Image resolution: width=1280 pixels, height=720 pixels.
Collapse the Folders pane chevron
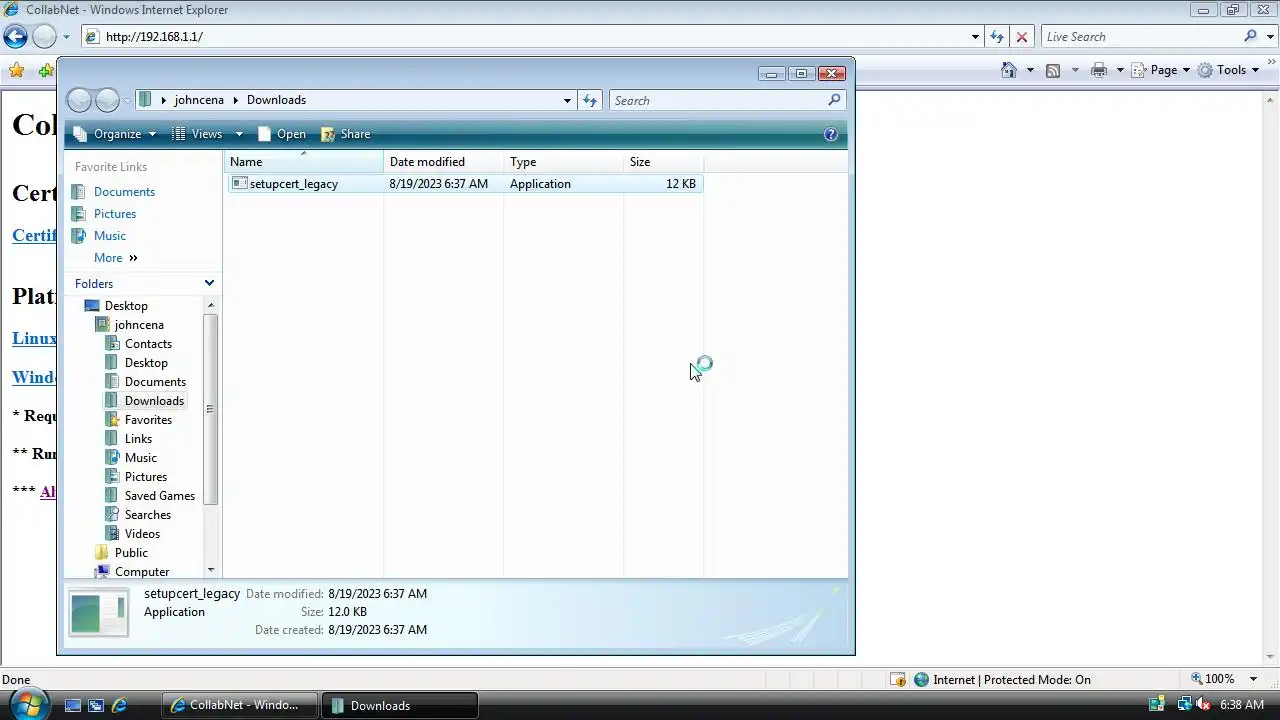click(x=209, y=283)
